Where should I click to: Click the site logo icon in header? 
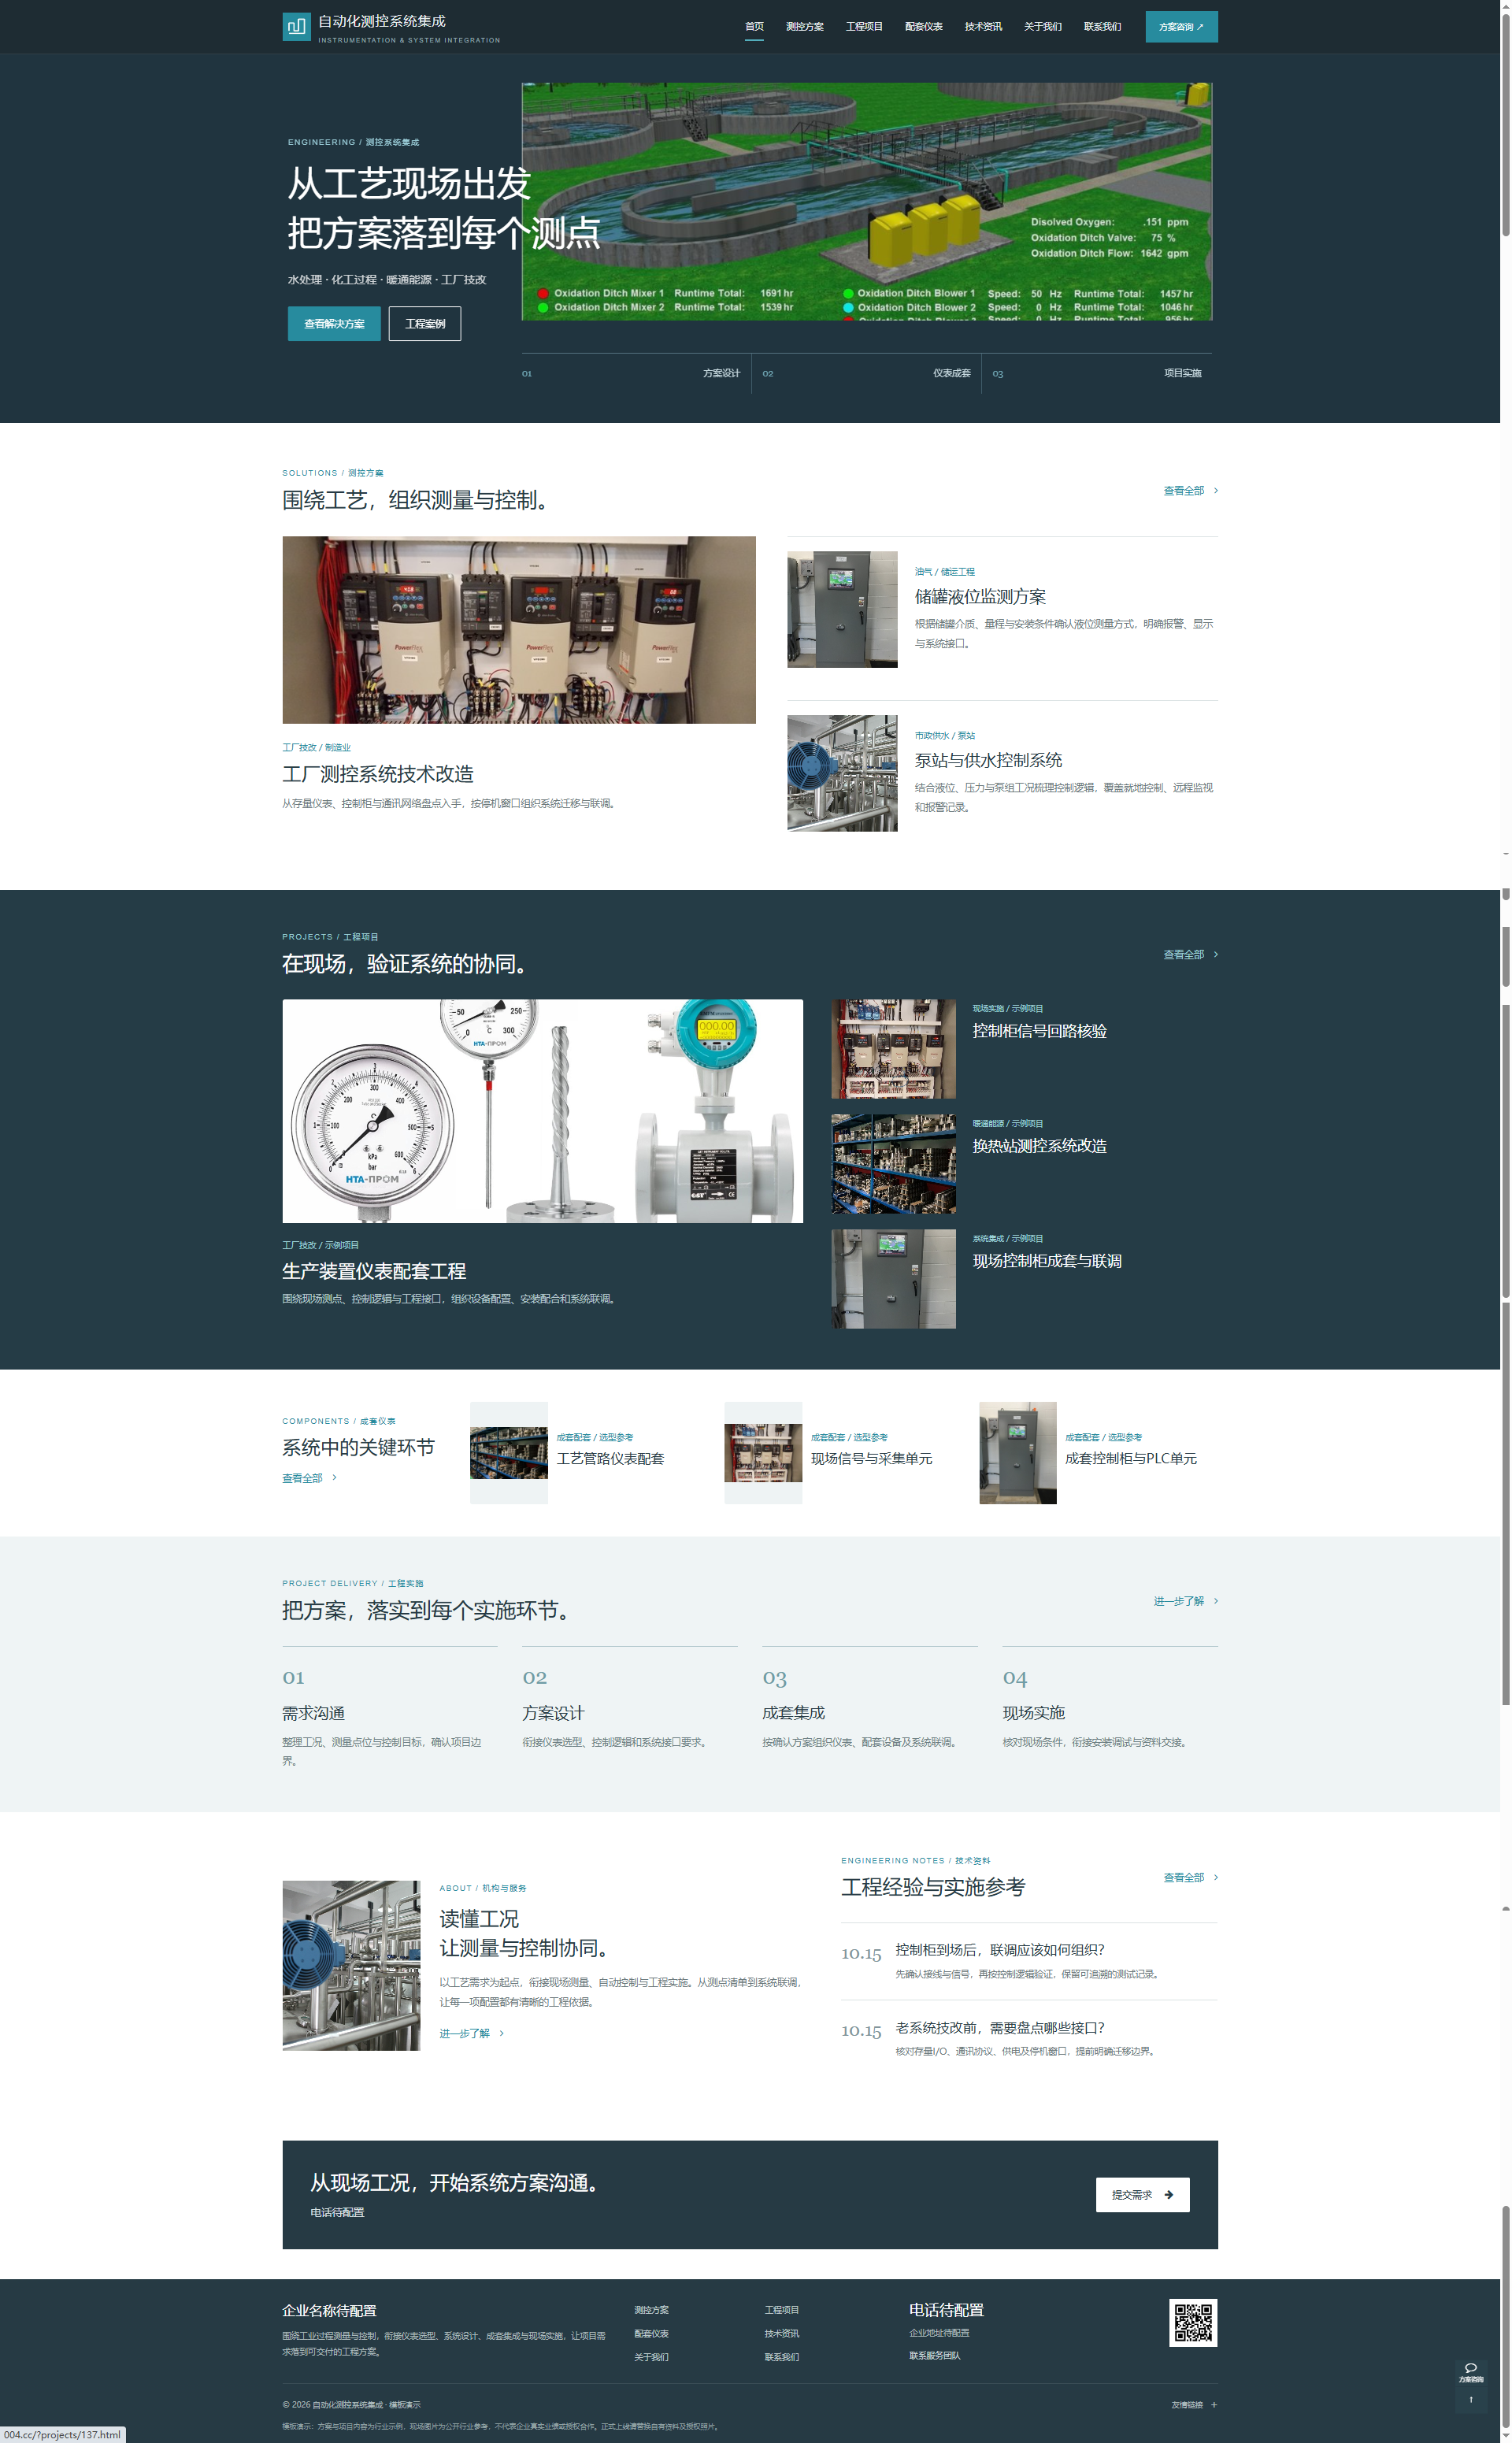[296, 27]
